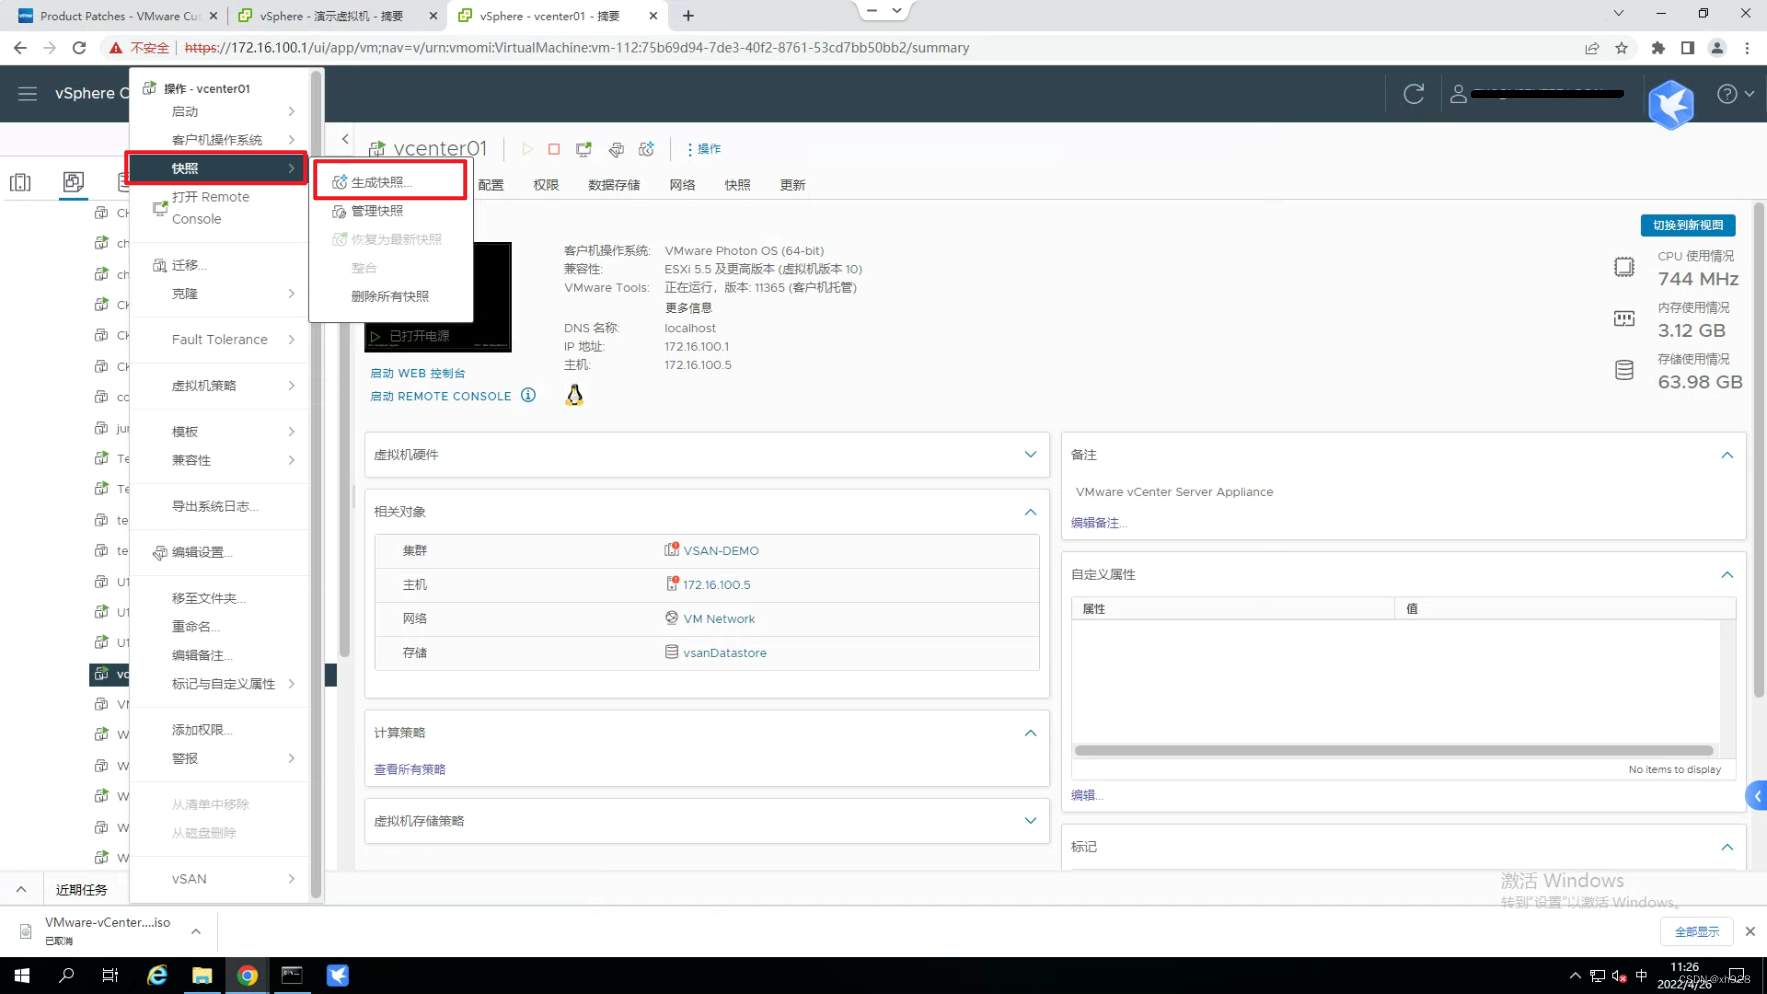1767x994 pixels.
Task: Click the 切换到新视图 button
Action: click(1687, 225)
